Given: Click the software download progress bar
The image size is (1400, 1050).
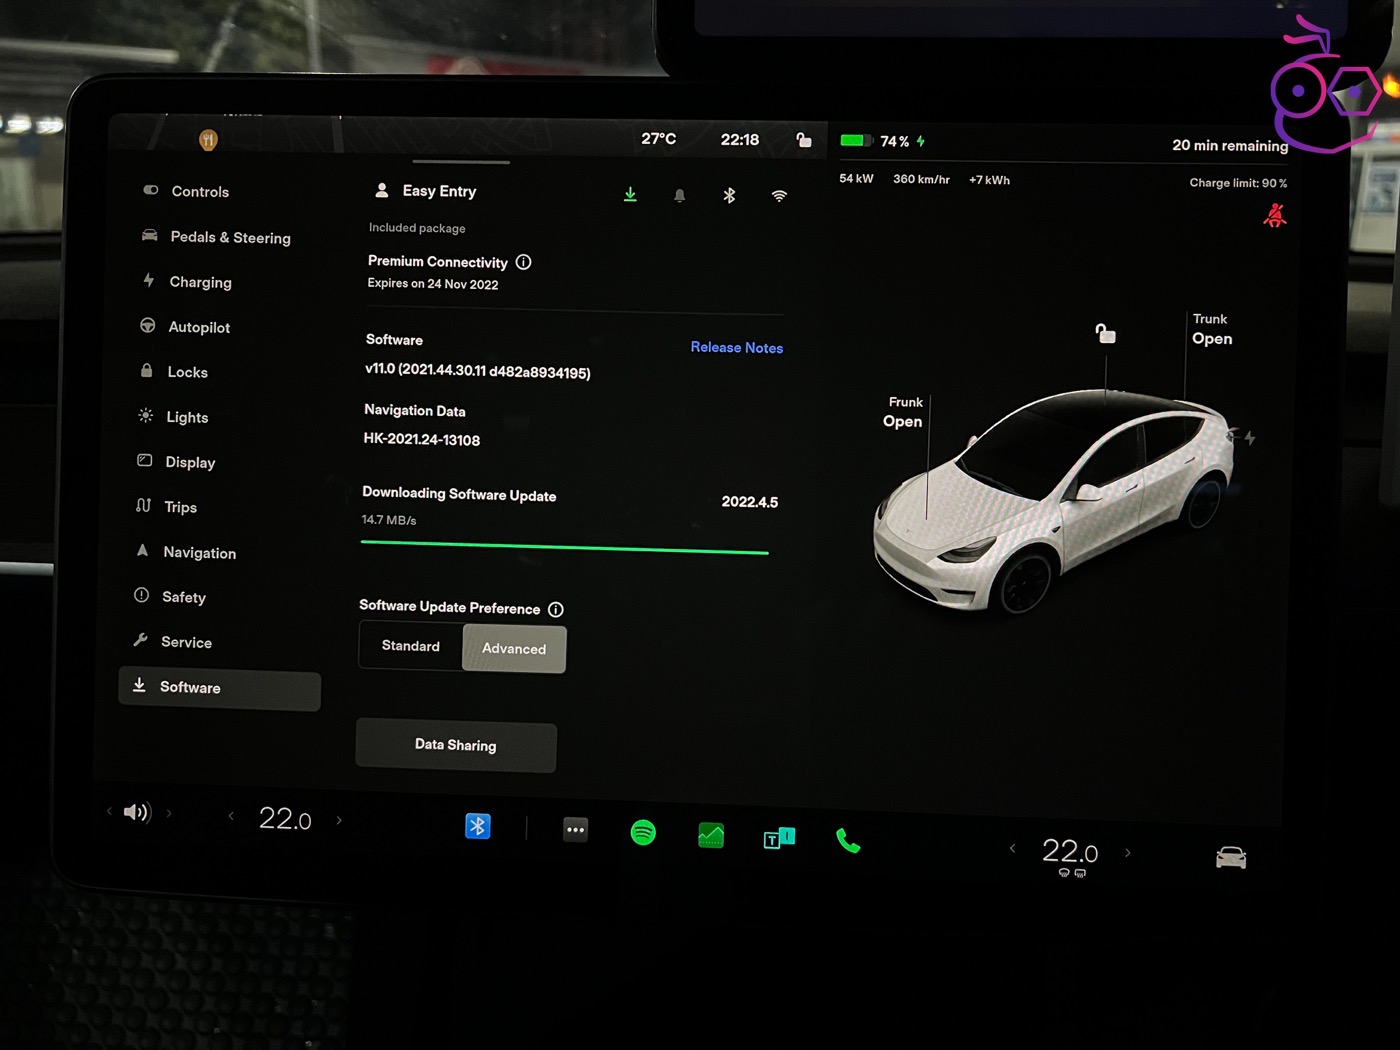Looking at the screenshot, I should [564, 547].
